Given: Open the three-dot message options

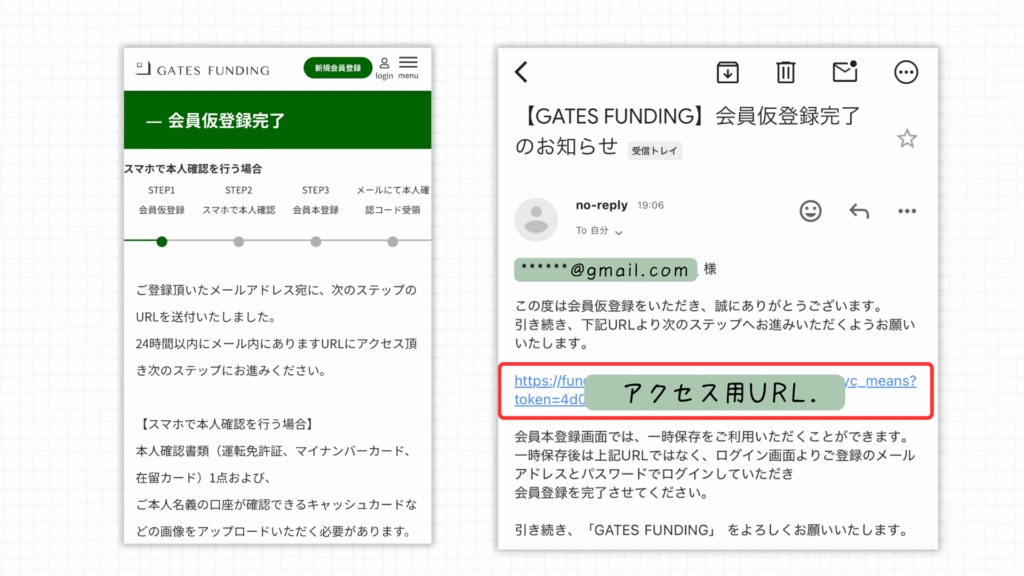Looking at the screenshot, I should pyautogui.click(x=906, y=211).
